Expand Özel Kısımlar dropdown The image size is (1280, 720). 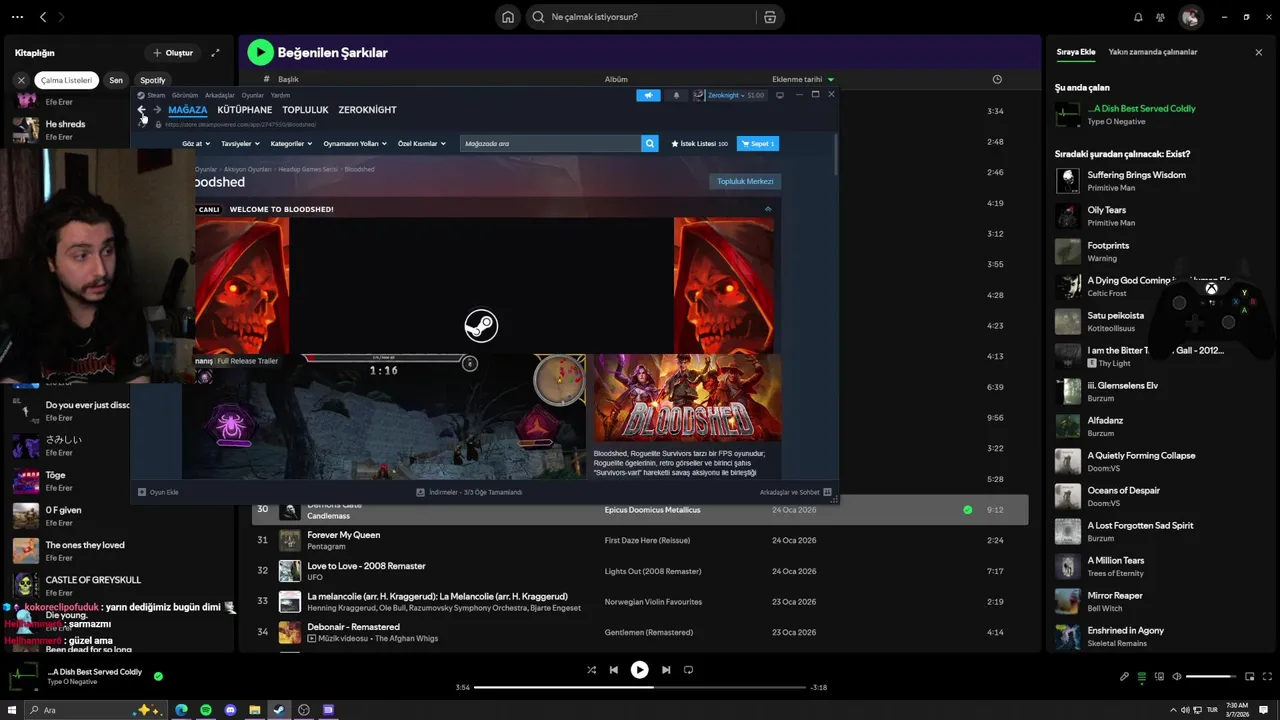pos(422,143)
